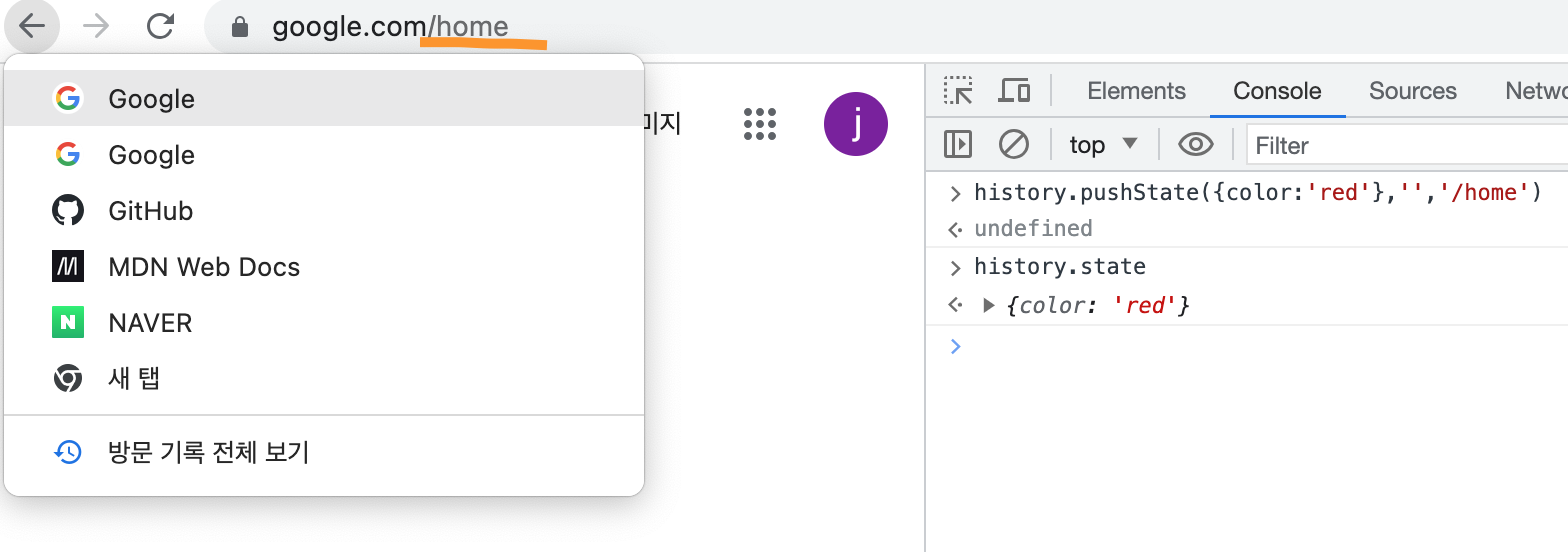Open 방문 기록 전체 보기 full history
1568x552 pixels.
(x=324, y=453)
